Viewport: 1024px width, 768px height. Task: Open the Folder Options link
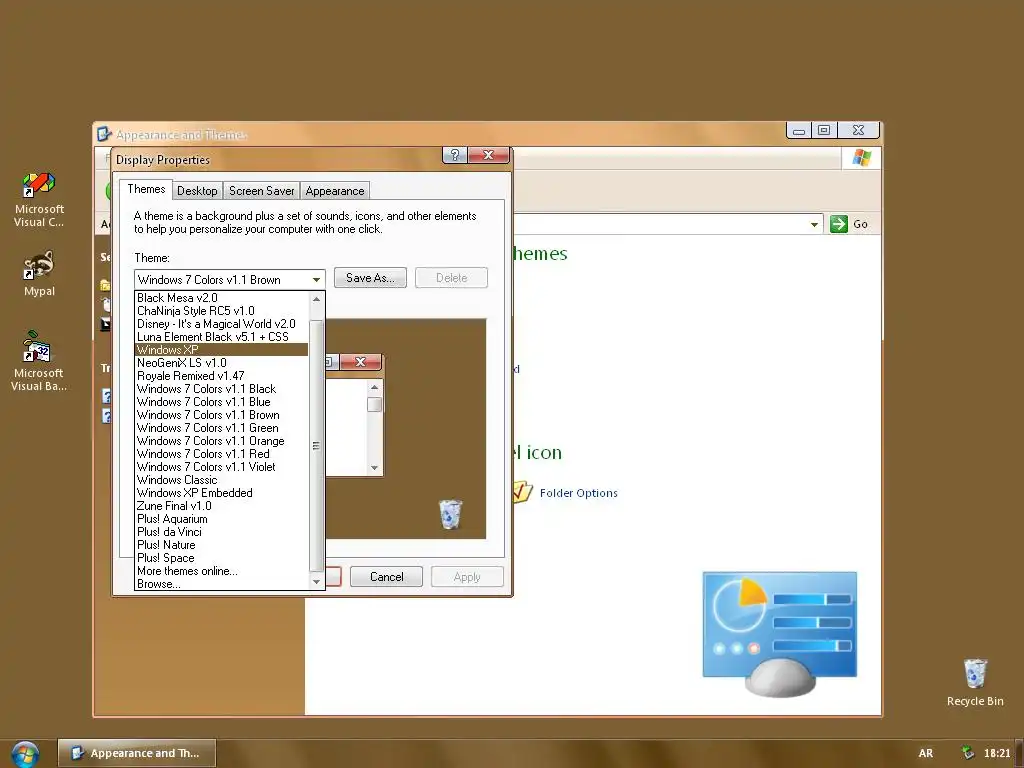(579, 493)
